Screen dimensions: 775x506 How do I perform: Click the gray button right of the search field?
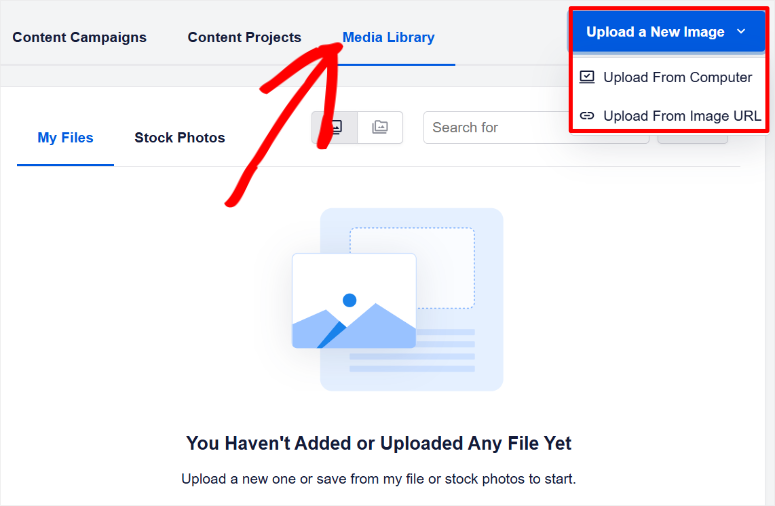tap(692, 137)
